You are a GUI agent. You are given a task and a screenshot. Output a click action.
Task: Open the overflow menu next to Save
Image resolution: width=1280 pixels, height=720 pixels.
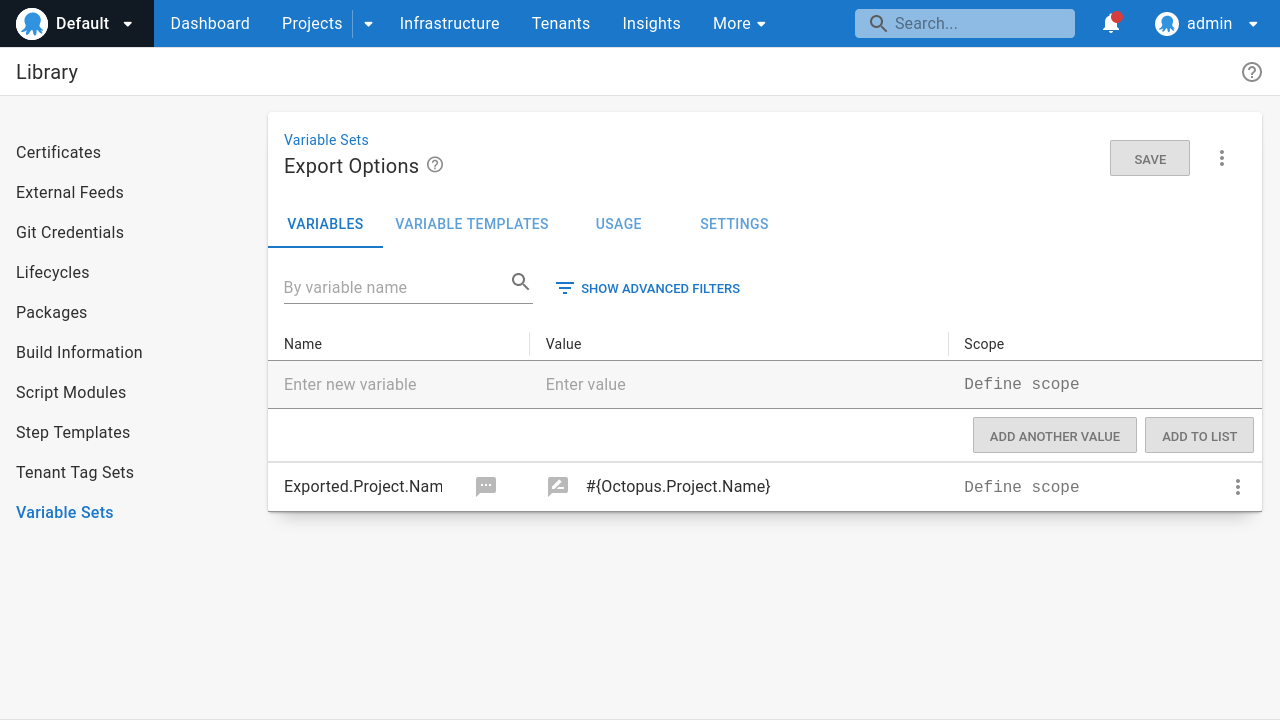tap(1221, 158)
